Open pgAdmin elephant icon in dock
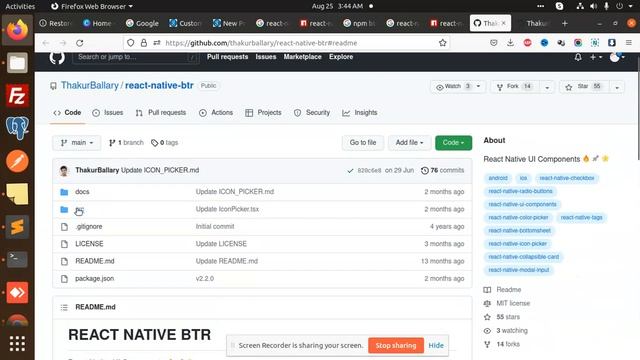The height and width of the screenshot is (360, 640). pos(17,128)
